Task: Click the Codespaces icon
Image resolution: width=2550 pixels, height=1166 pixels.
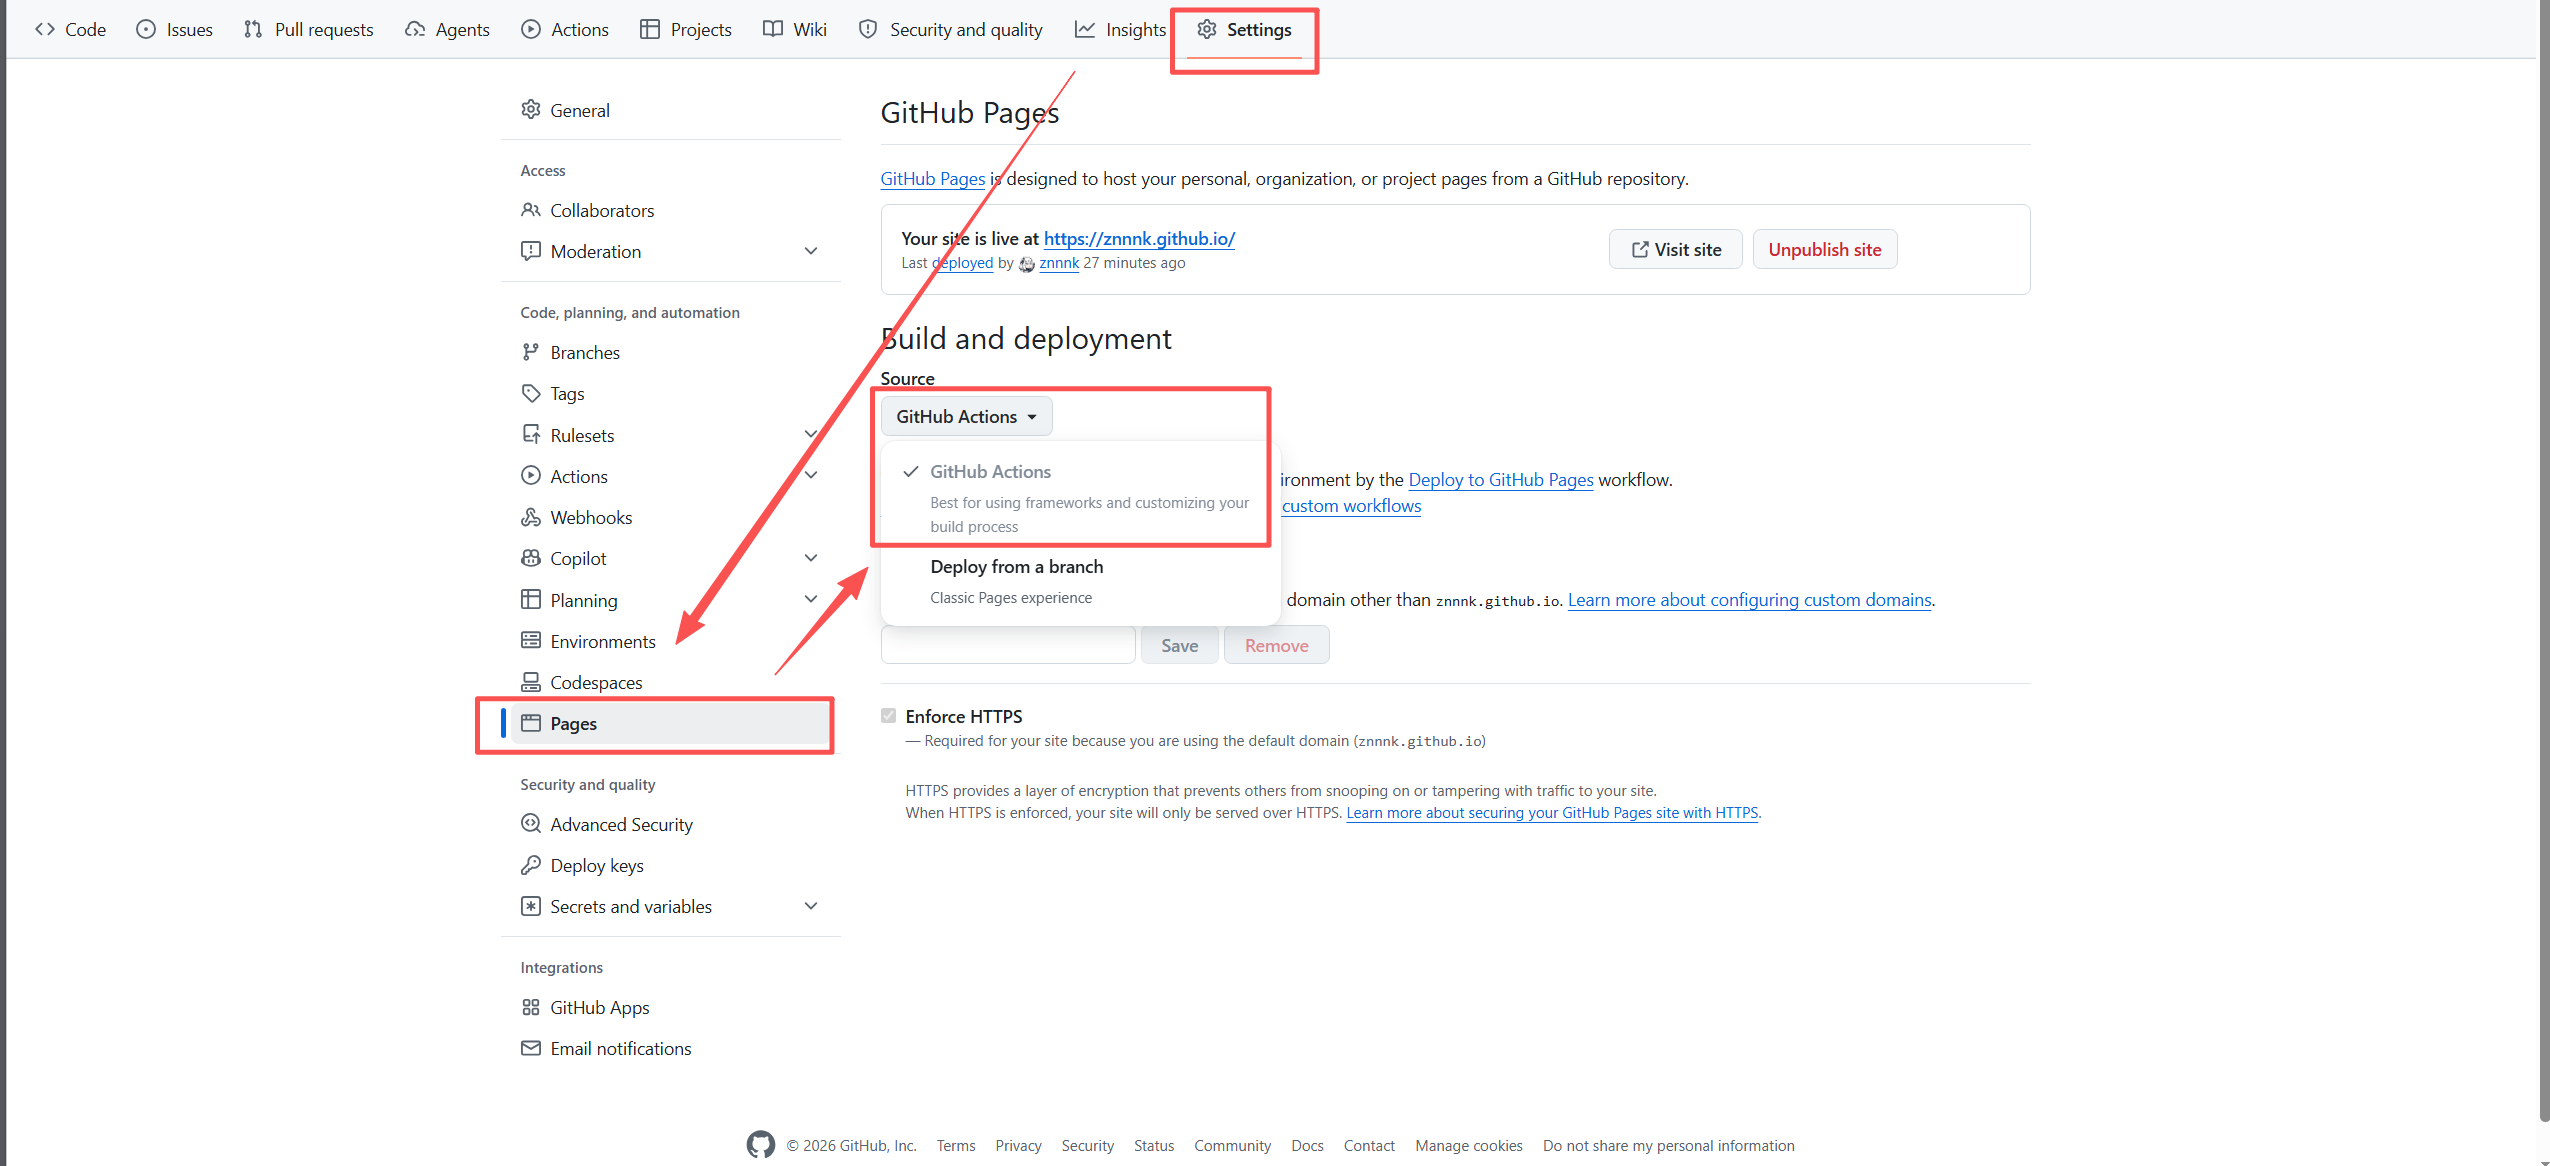Action: [531, 682]
